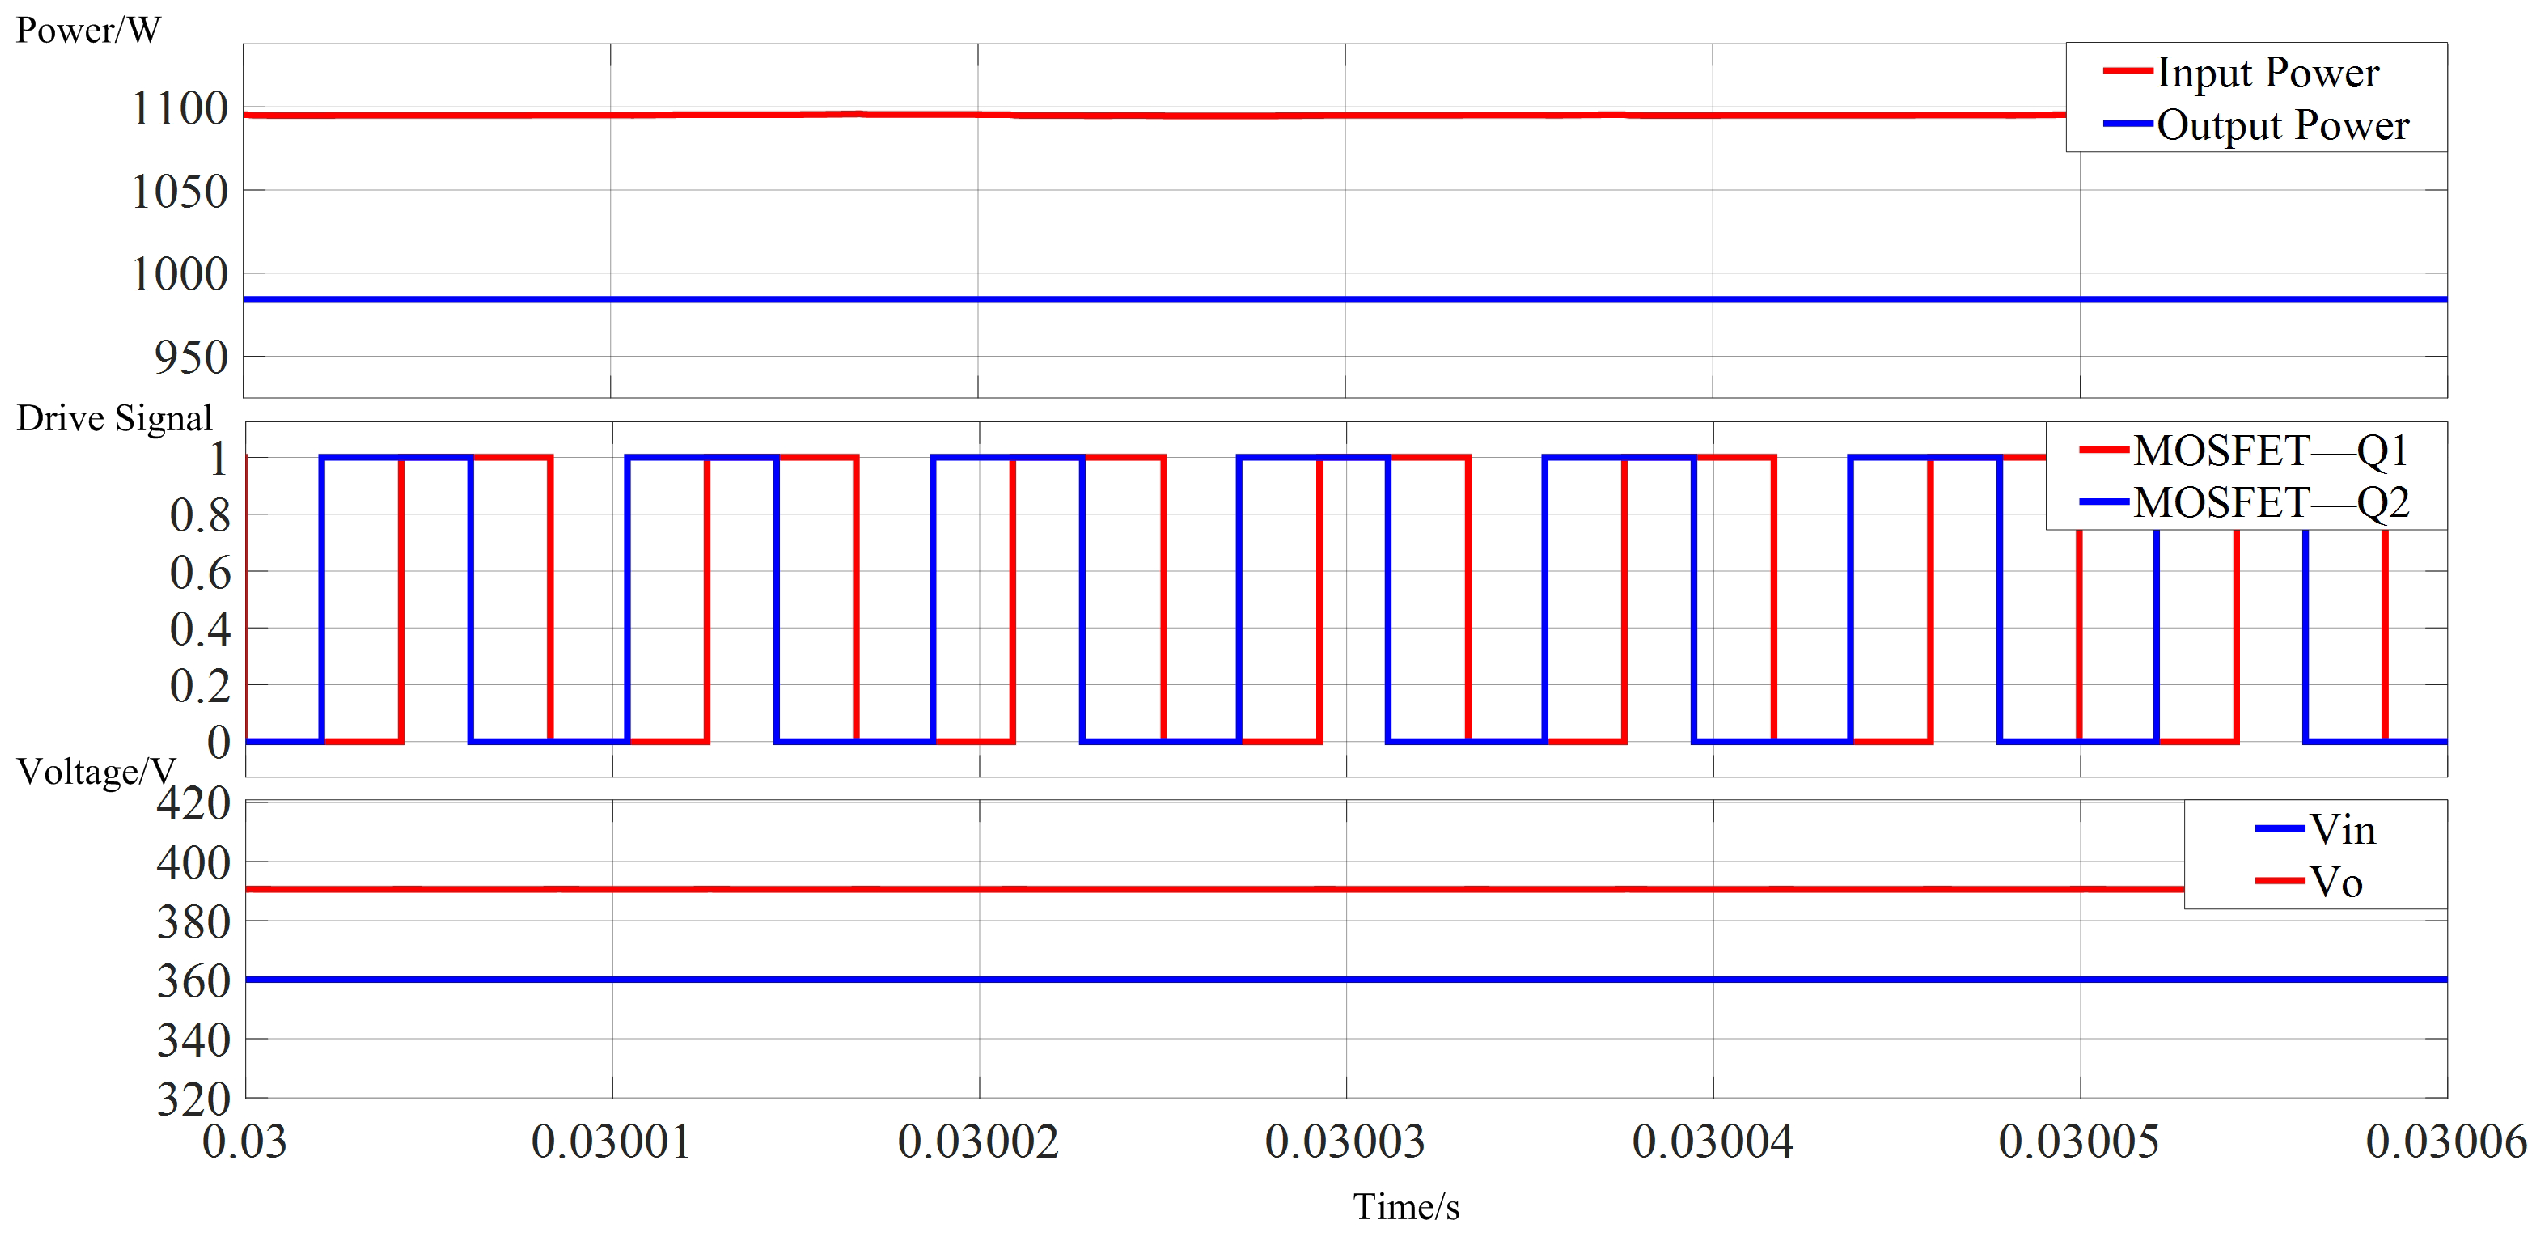Select the Voltage/V axis title
This screenshot has width=2537, height=1238.
tap(96, 772)
